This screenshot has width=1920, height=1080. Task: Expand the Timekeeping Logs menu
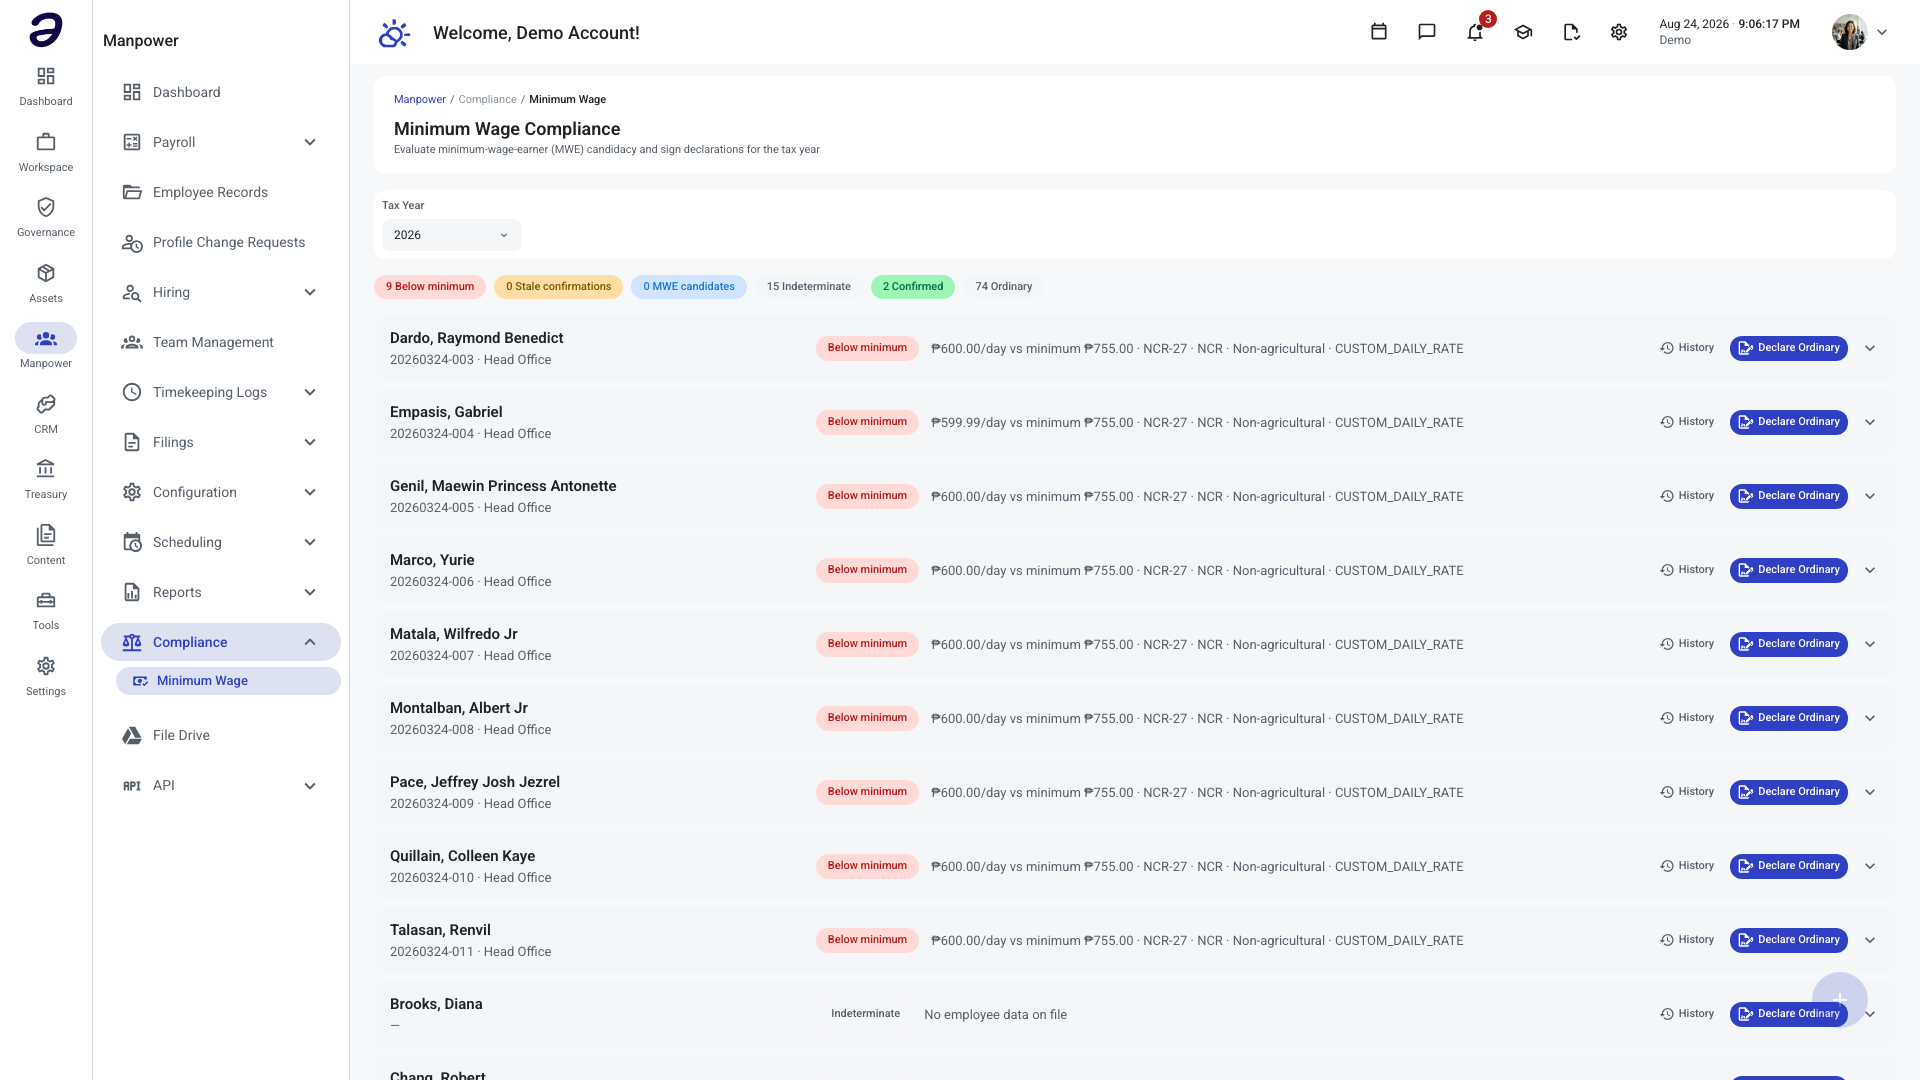(221, 392)
